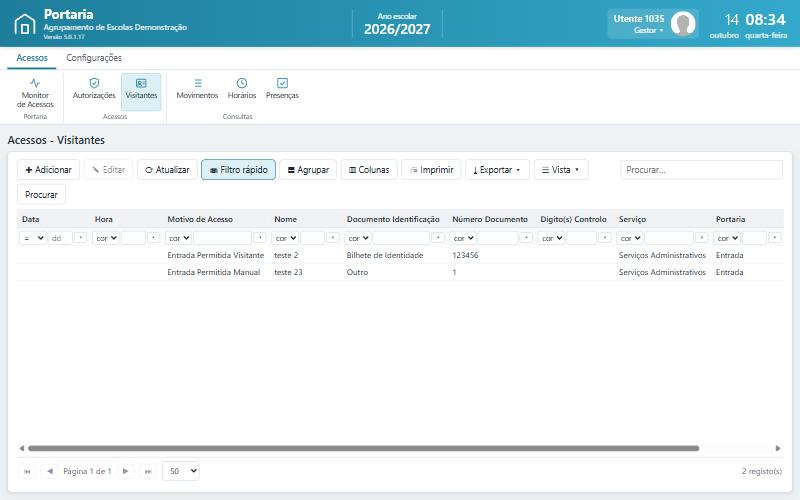Clear Motivo de Acesso filter small button
Screen dimensions: 800x500
pos(260,238)
